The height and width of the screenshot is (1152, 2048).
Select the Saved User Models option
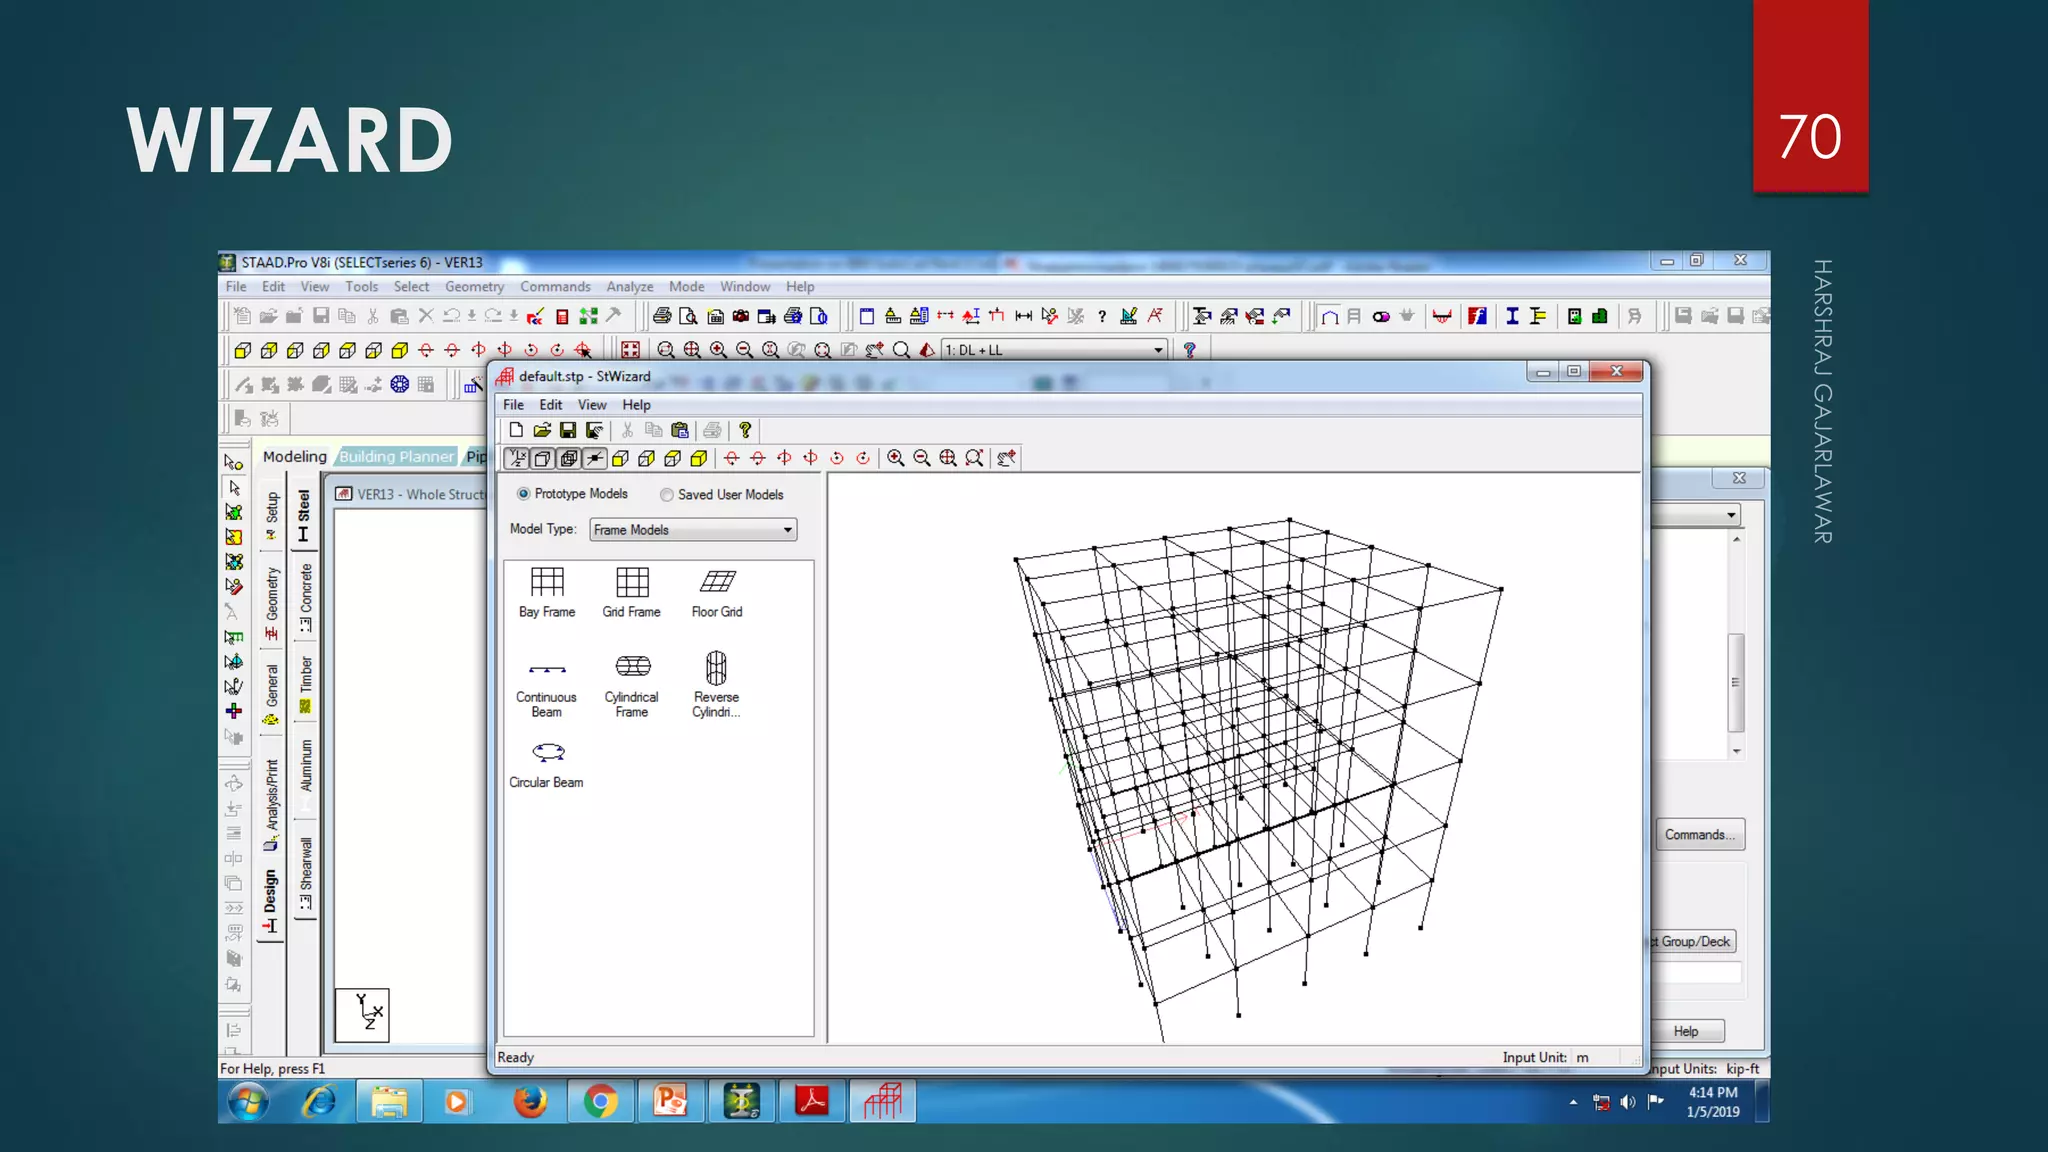pyautogui.click(x=666, y=495)
